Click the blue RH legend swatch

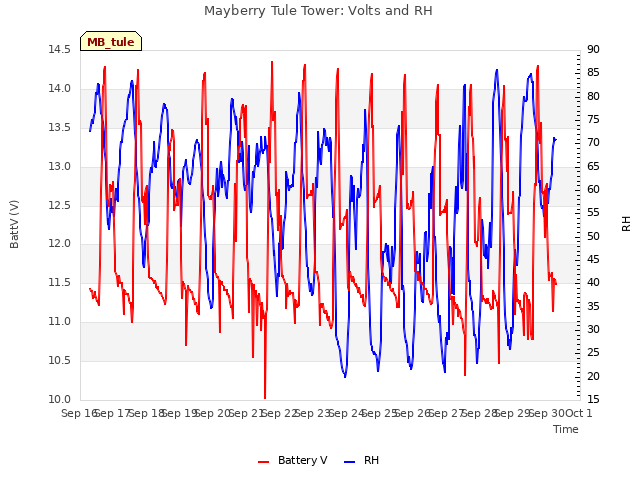350,462
